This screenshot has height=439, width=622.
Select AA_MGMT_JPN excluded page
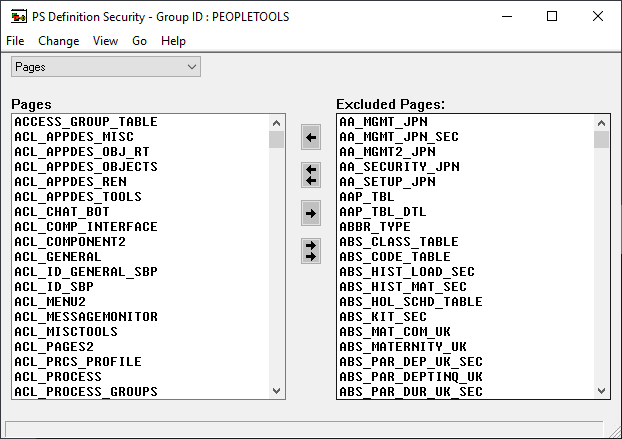(x=466, y=122)
